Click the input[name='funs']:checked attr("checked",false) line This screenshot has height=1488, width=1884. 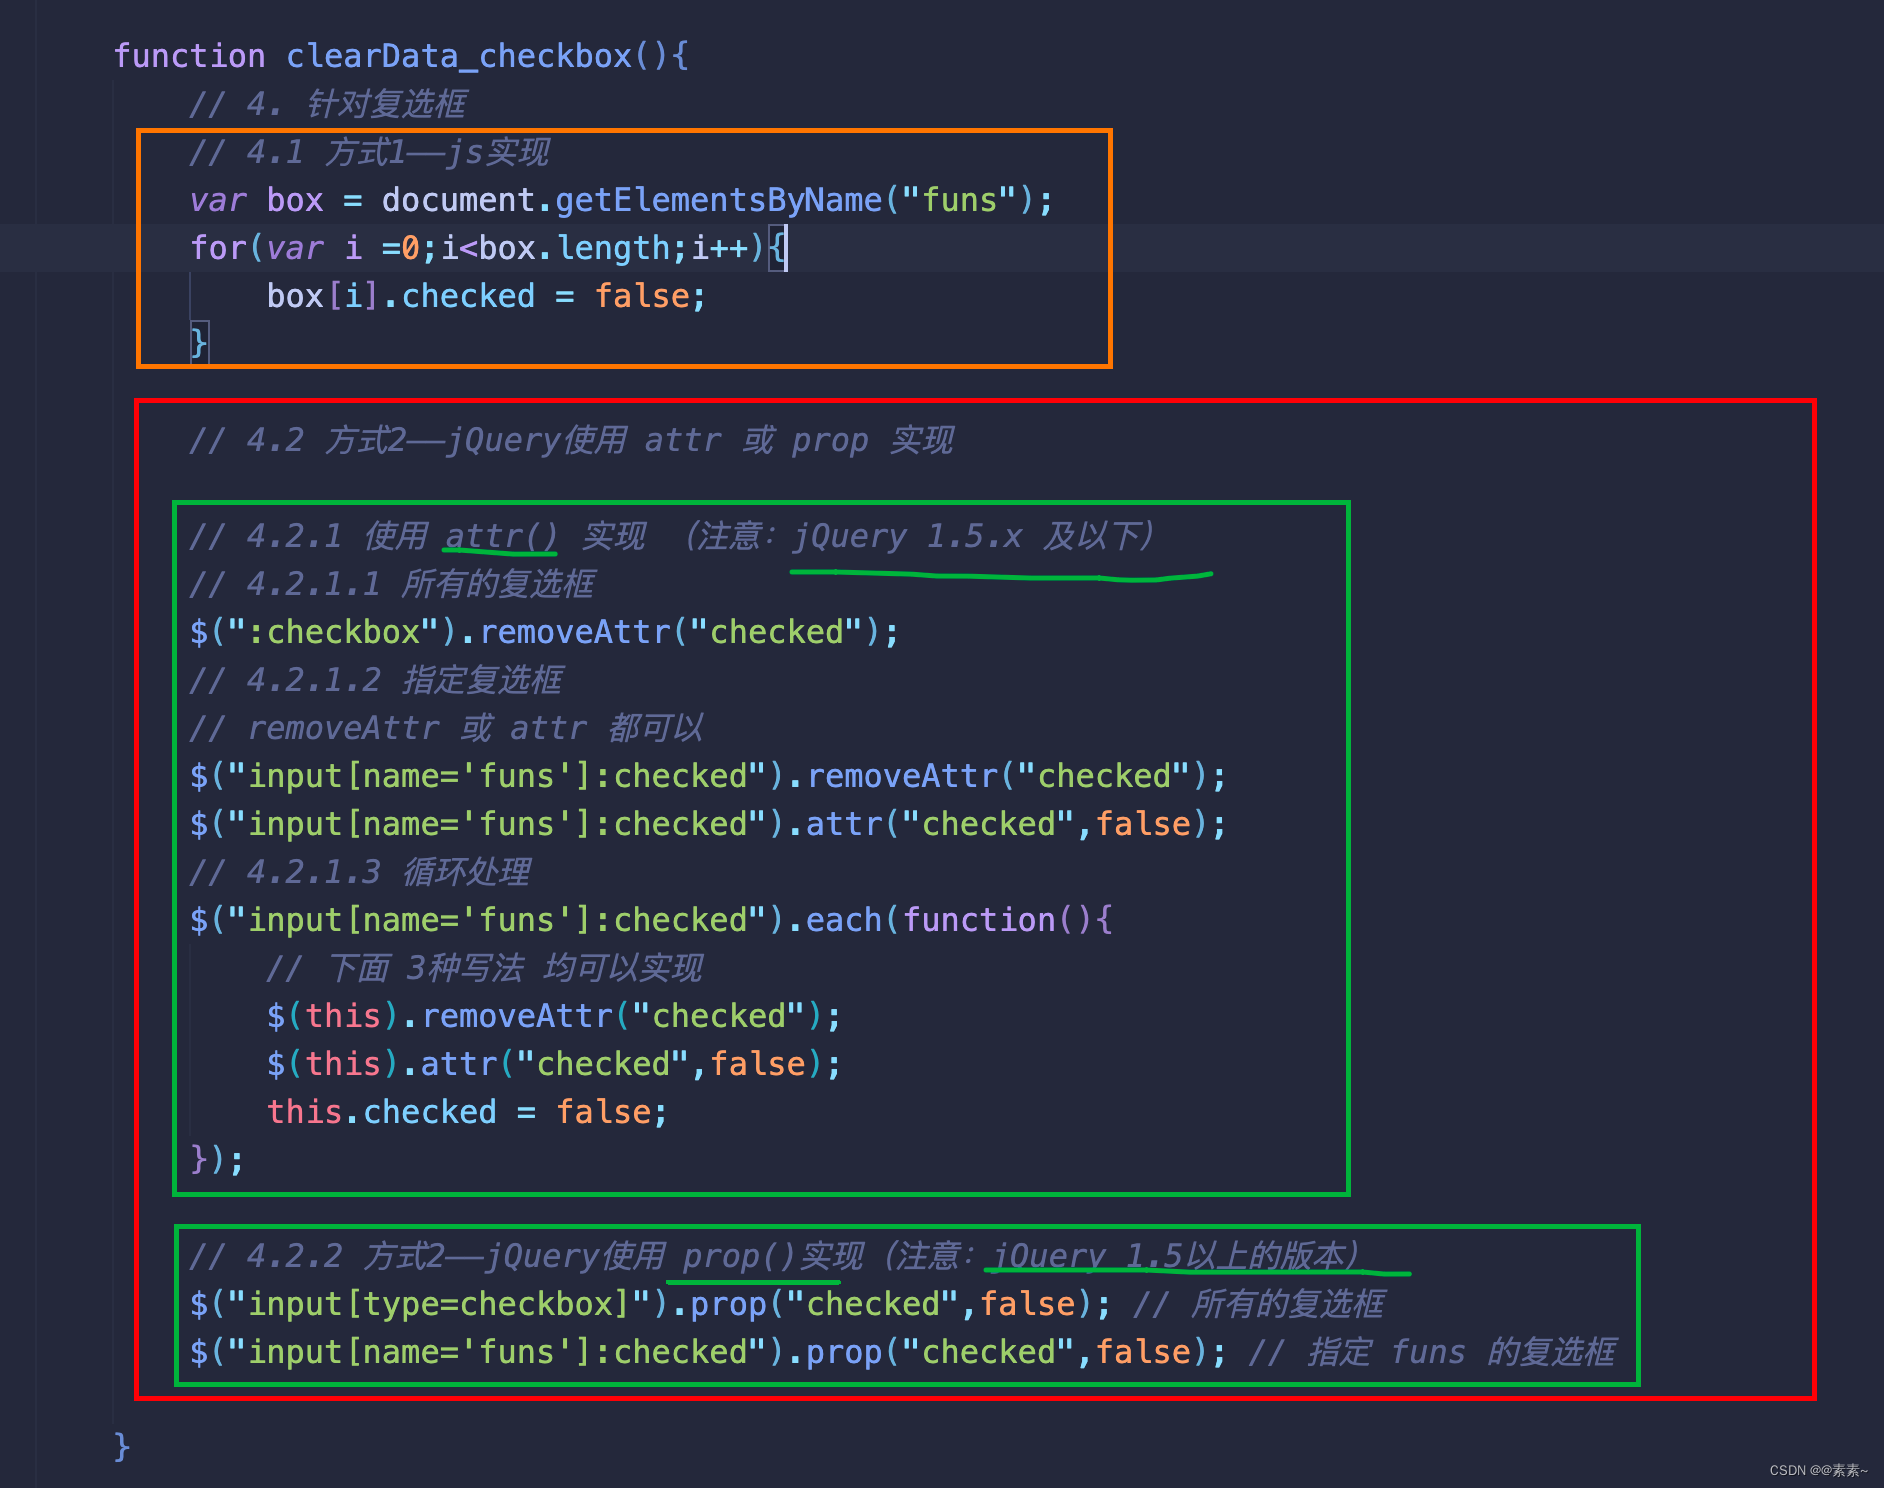708,824
